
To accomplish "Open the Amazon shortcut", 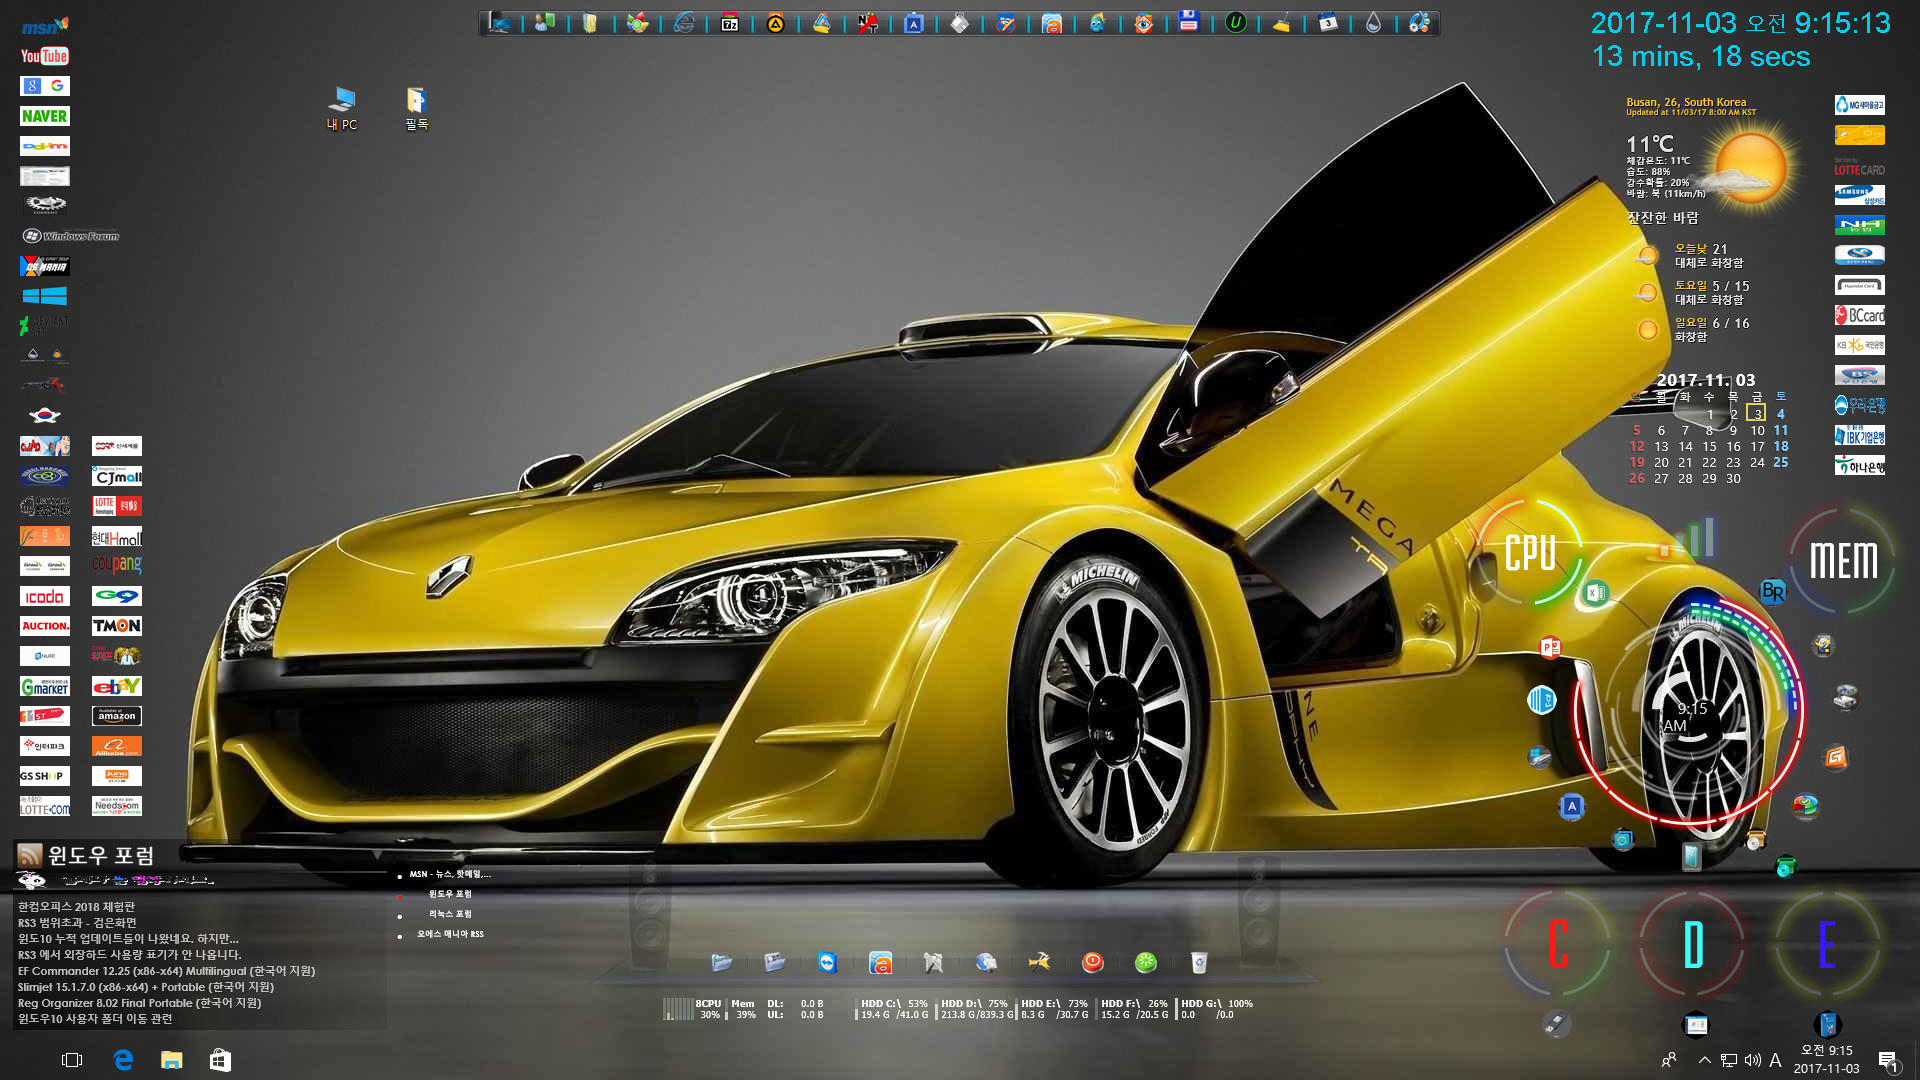I will coord(117,716).
